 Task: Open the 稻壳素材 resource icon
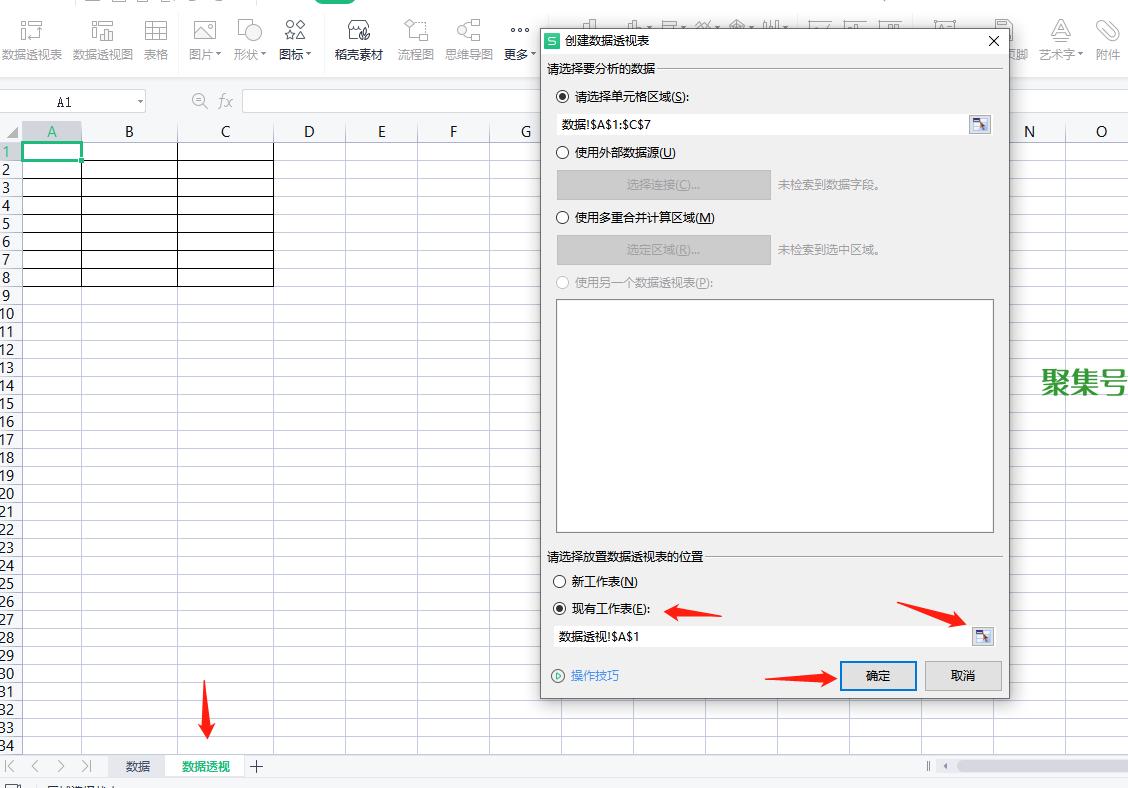coord(358,38)
